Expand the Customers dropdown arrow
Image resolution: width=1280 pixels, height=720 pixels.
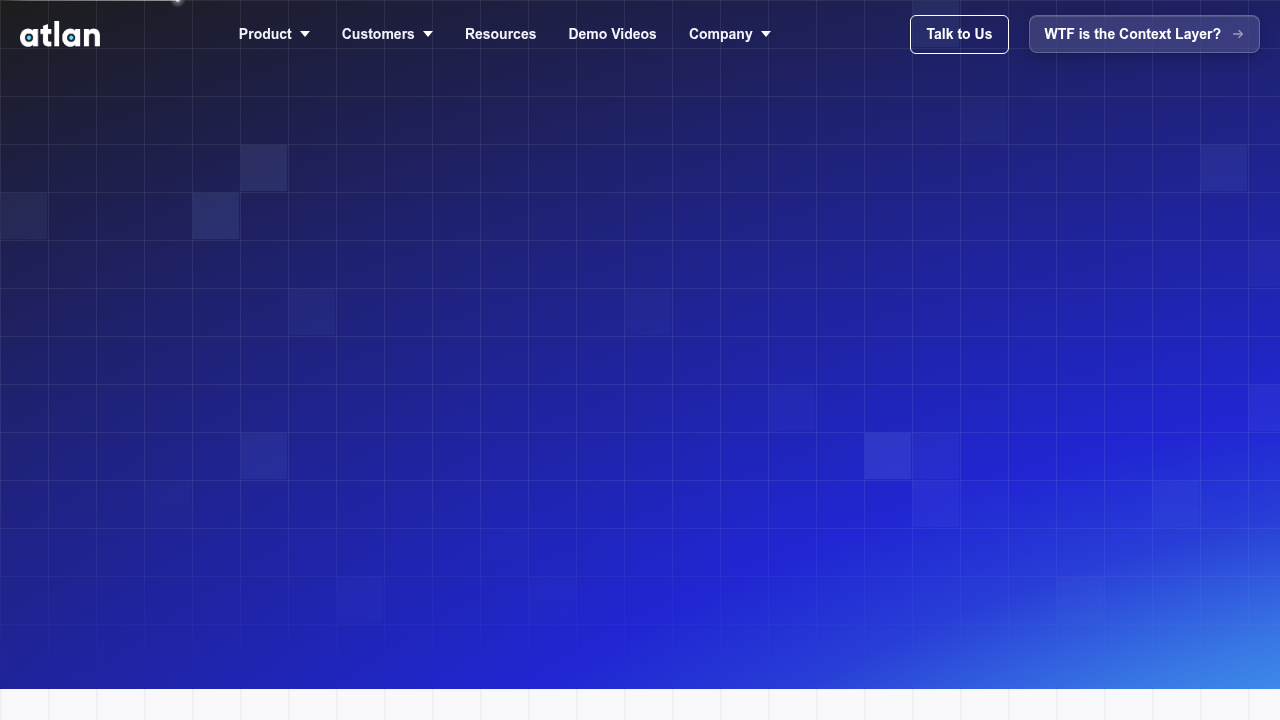tap(428, 34)
